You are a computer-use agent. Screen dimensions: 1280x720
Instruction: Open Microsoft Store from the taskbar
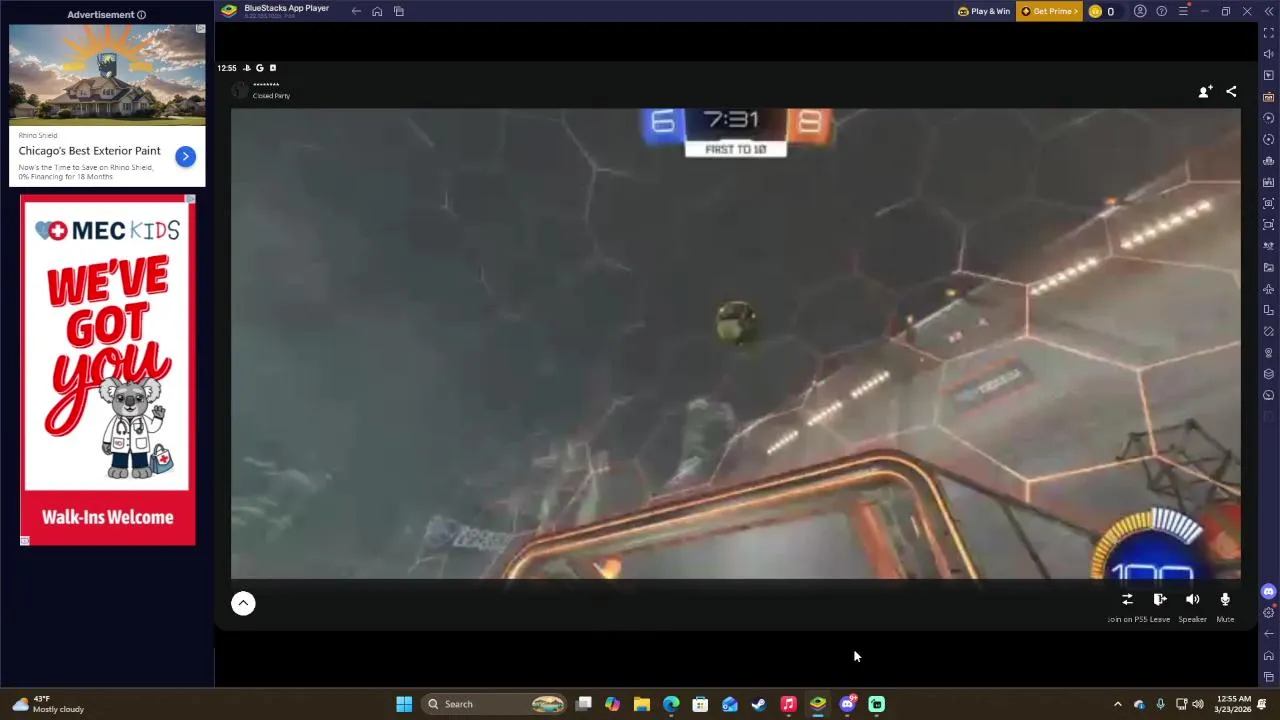click(700, 704)
